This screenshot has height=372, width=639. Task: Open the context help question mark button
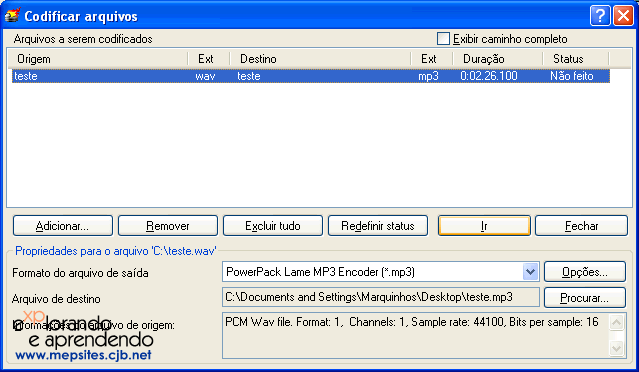pos(600,16)
